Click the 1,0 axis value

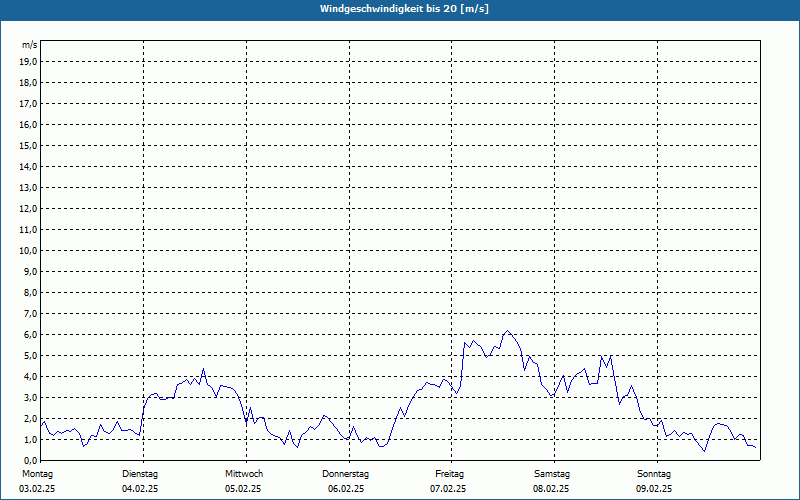[x=31, y=439]
